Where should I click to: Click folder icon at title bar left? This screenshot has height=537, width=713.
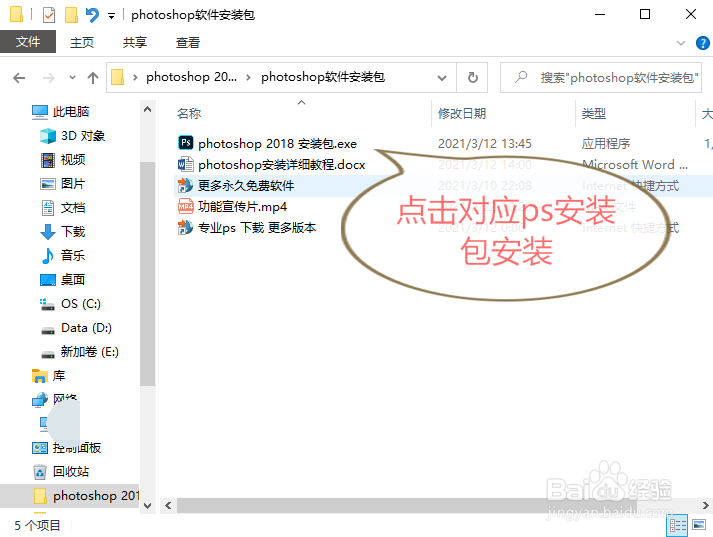coord(16,14)
